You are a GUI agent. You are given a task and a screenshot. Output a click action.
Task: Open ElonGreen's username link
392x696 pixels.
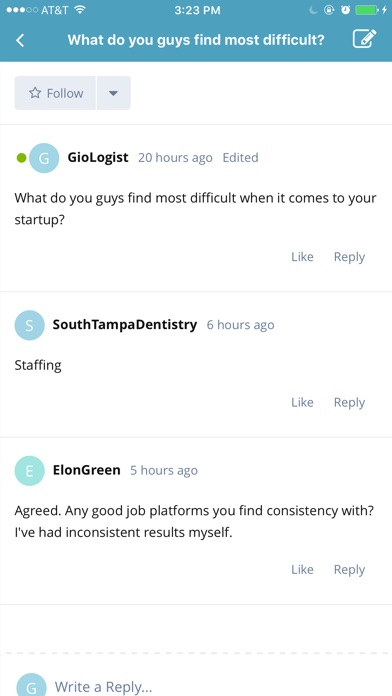click(87, 470)
